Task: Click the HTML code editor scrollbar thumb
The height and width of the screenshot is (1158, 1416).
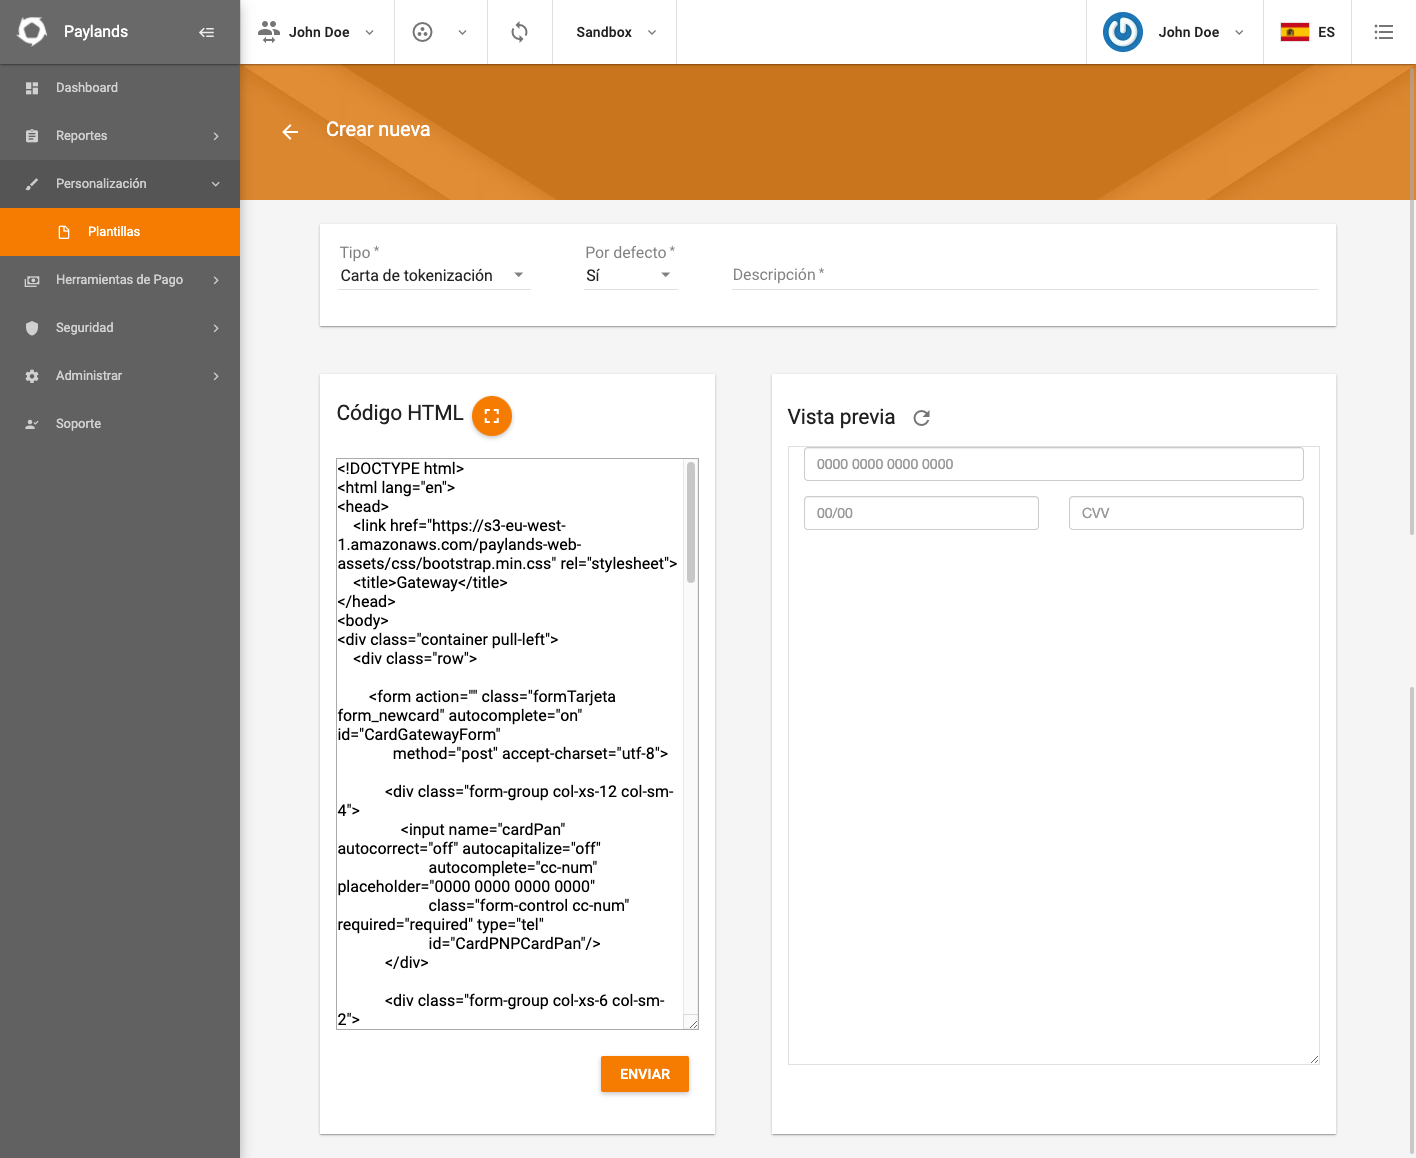Action: click(x=691, y=522)
